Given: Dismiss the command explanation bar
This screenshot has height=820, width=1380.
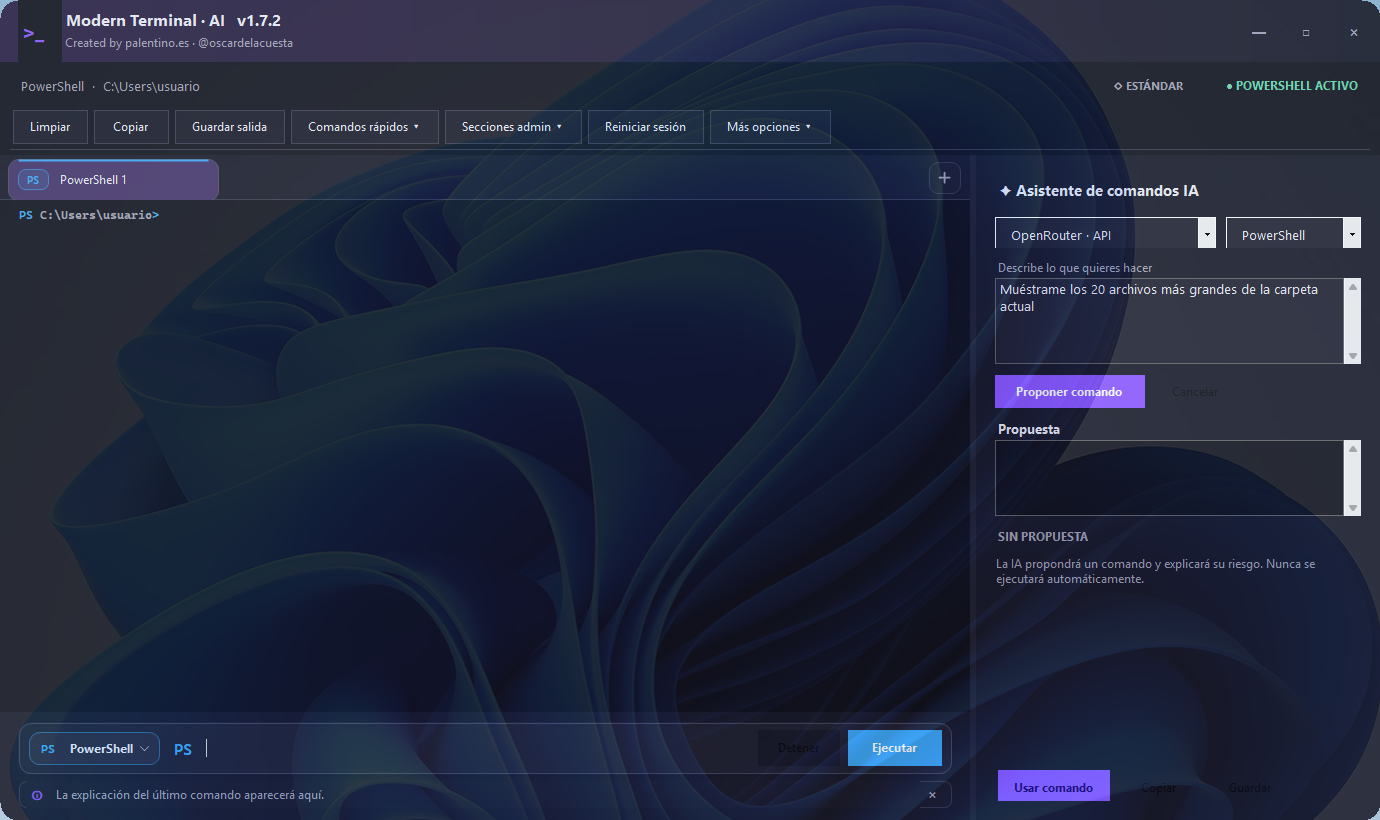Looking at the screenshot, I should click(x=932, y=795).
